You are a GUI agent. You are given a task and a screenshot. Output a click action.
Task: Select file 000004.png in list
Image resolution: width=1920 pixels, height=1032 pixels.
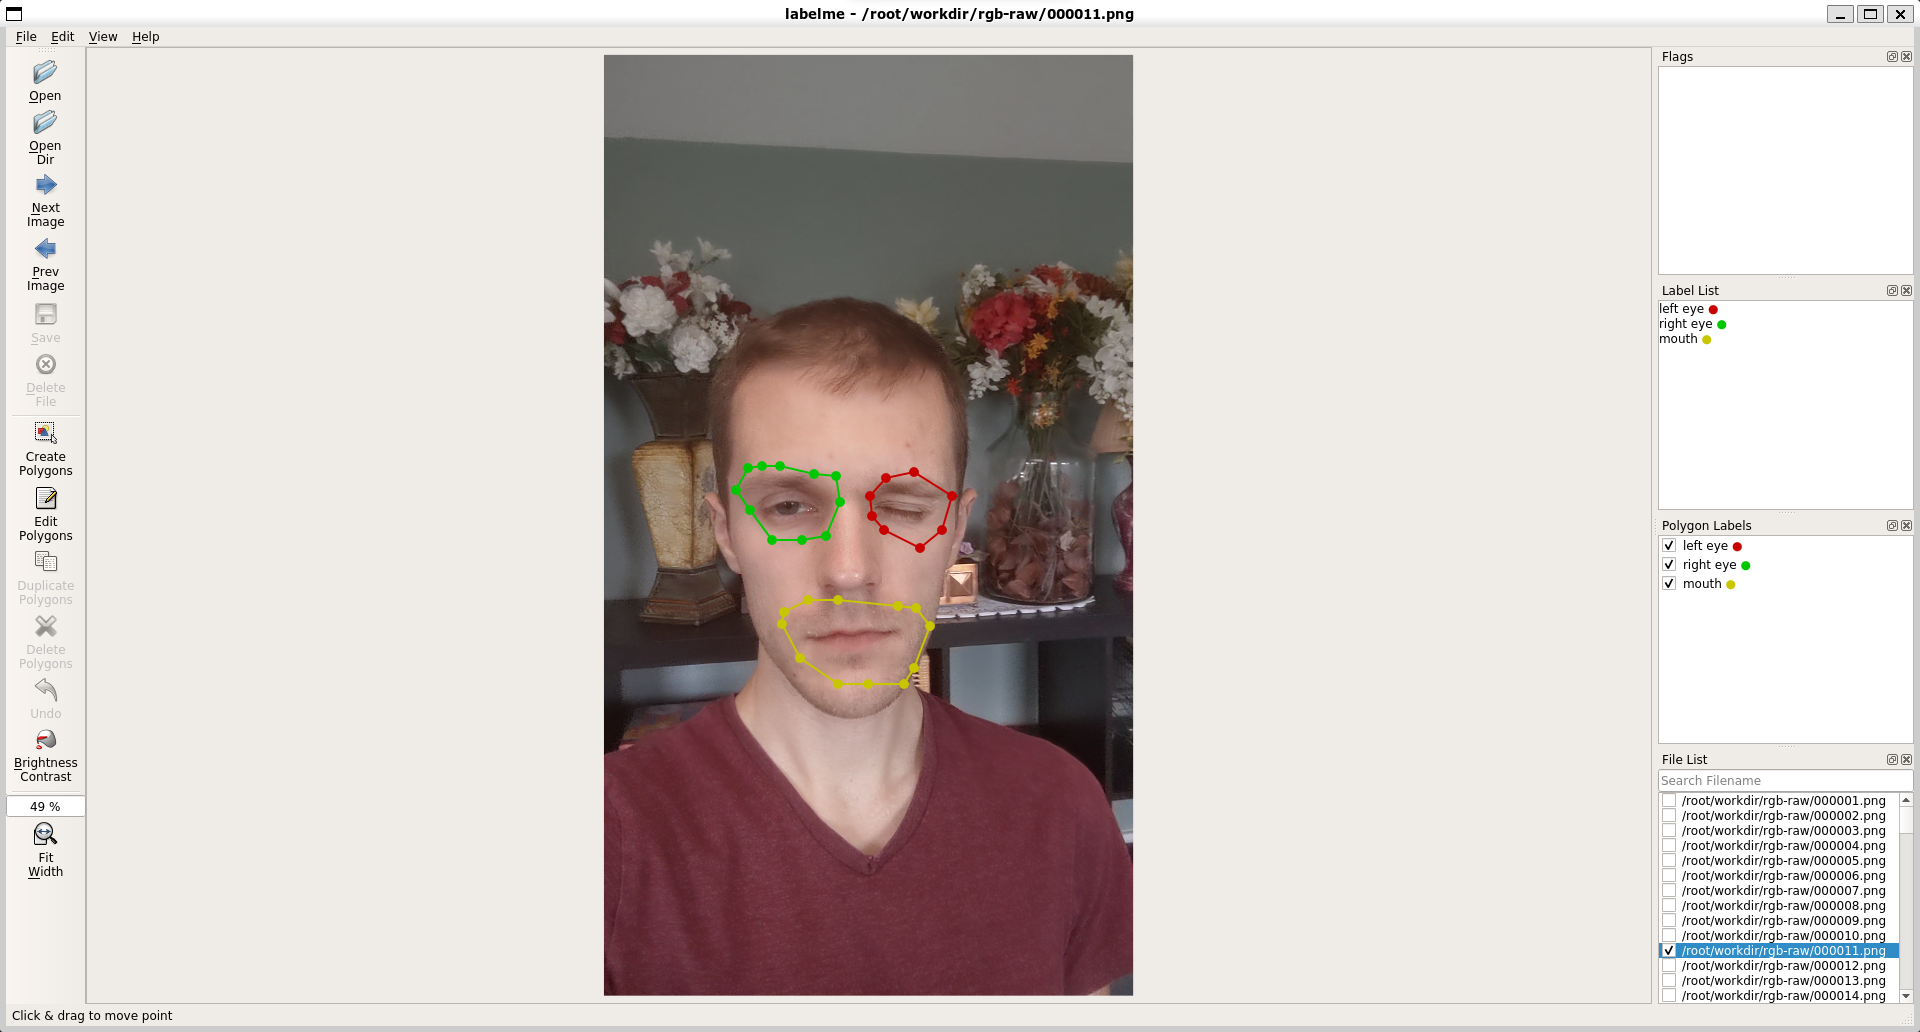click(x=1783, y=846)
